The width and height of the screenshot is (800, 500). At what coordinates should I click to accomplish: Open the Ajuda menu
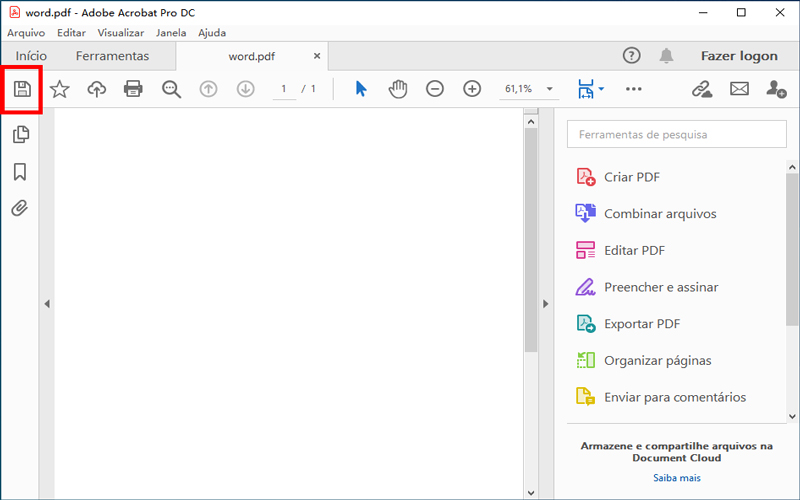pyautogui.click(x=212, y=33)
